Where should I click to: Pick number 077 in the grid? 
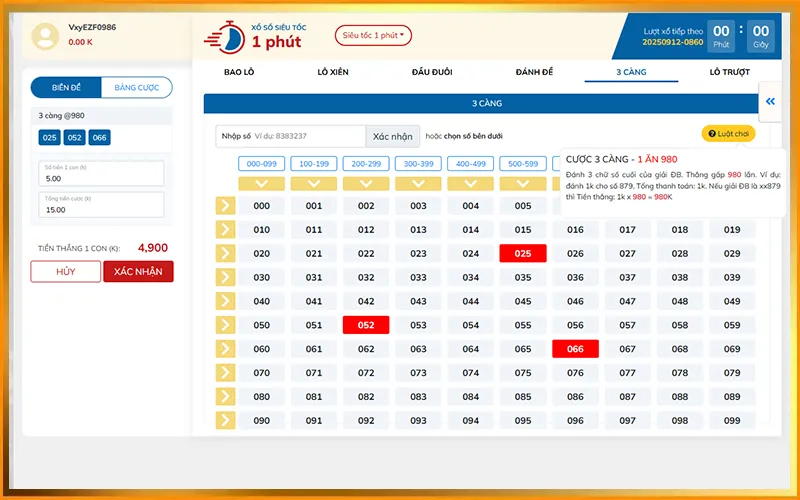[628, 372]
